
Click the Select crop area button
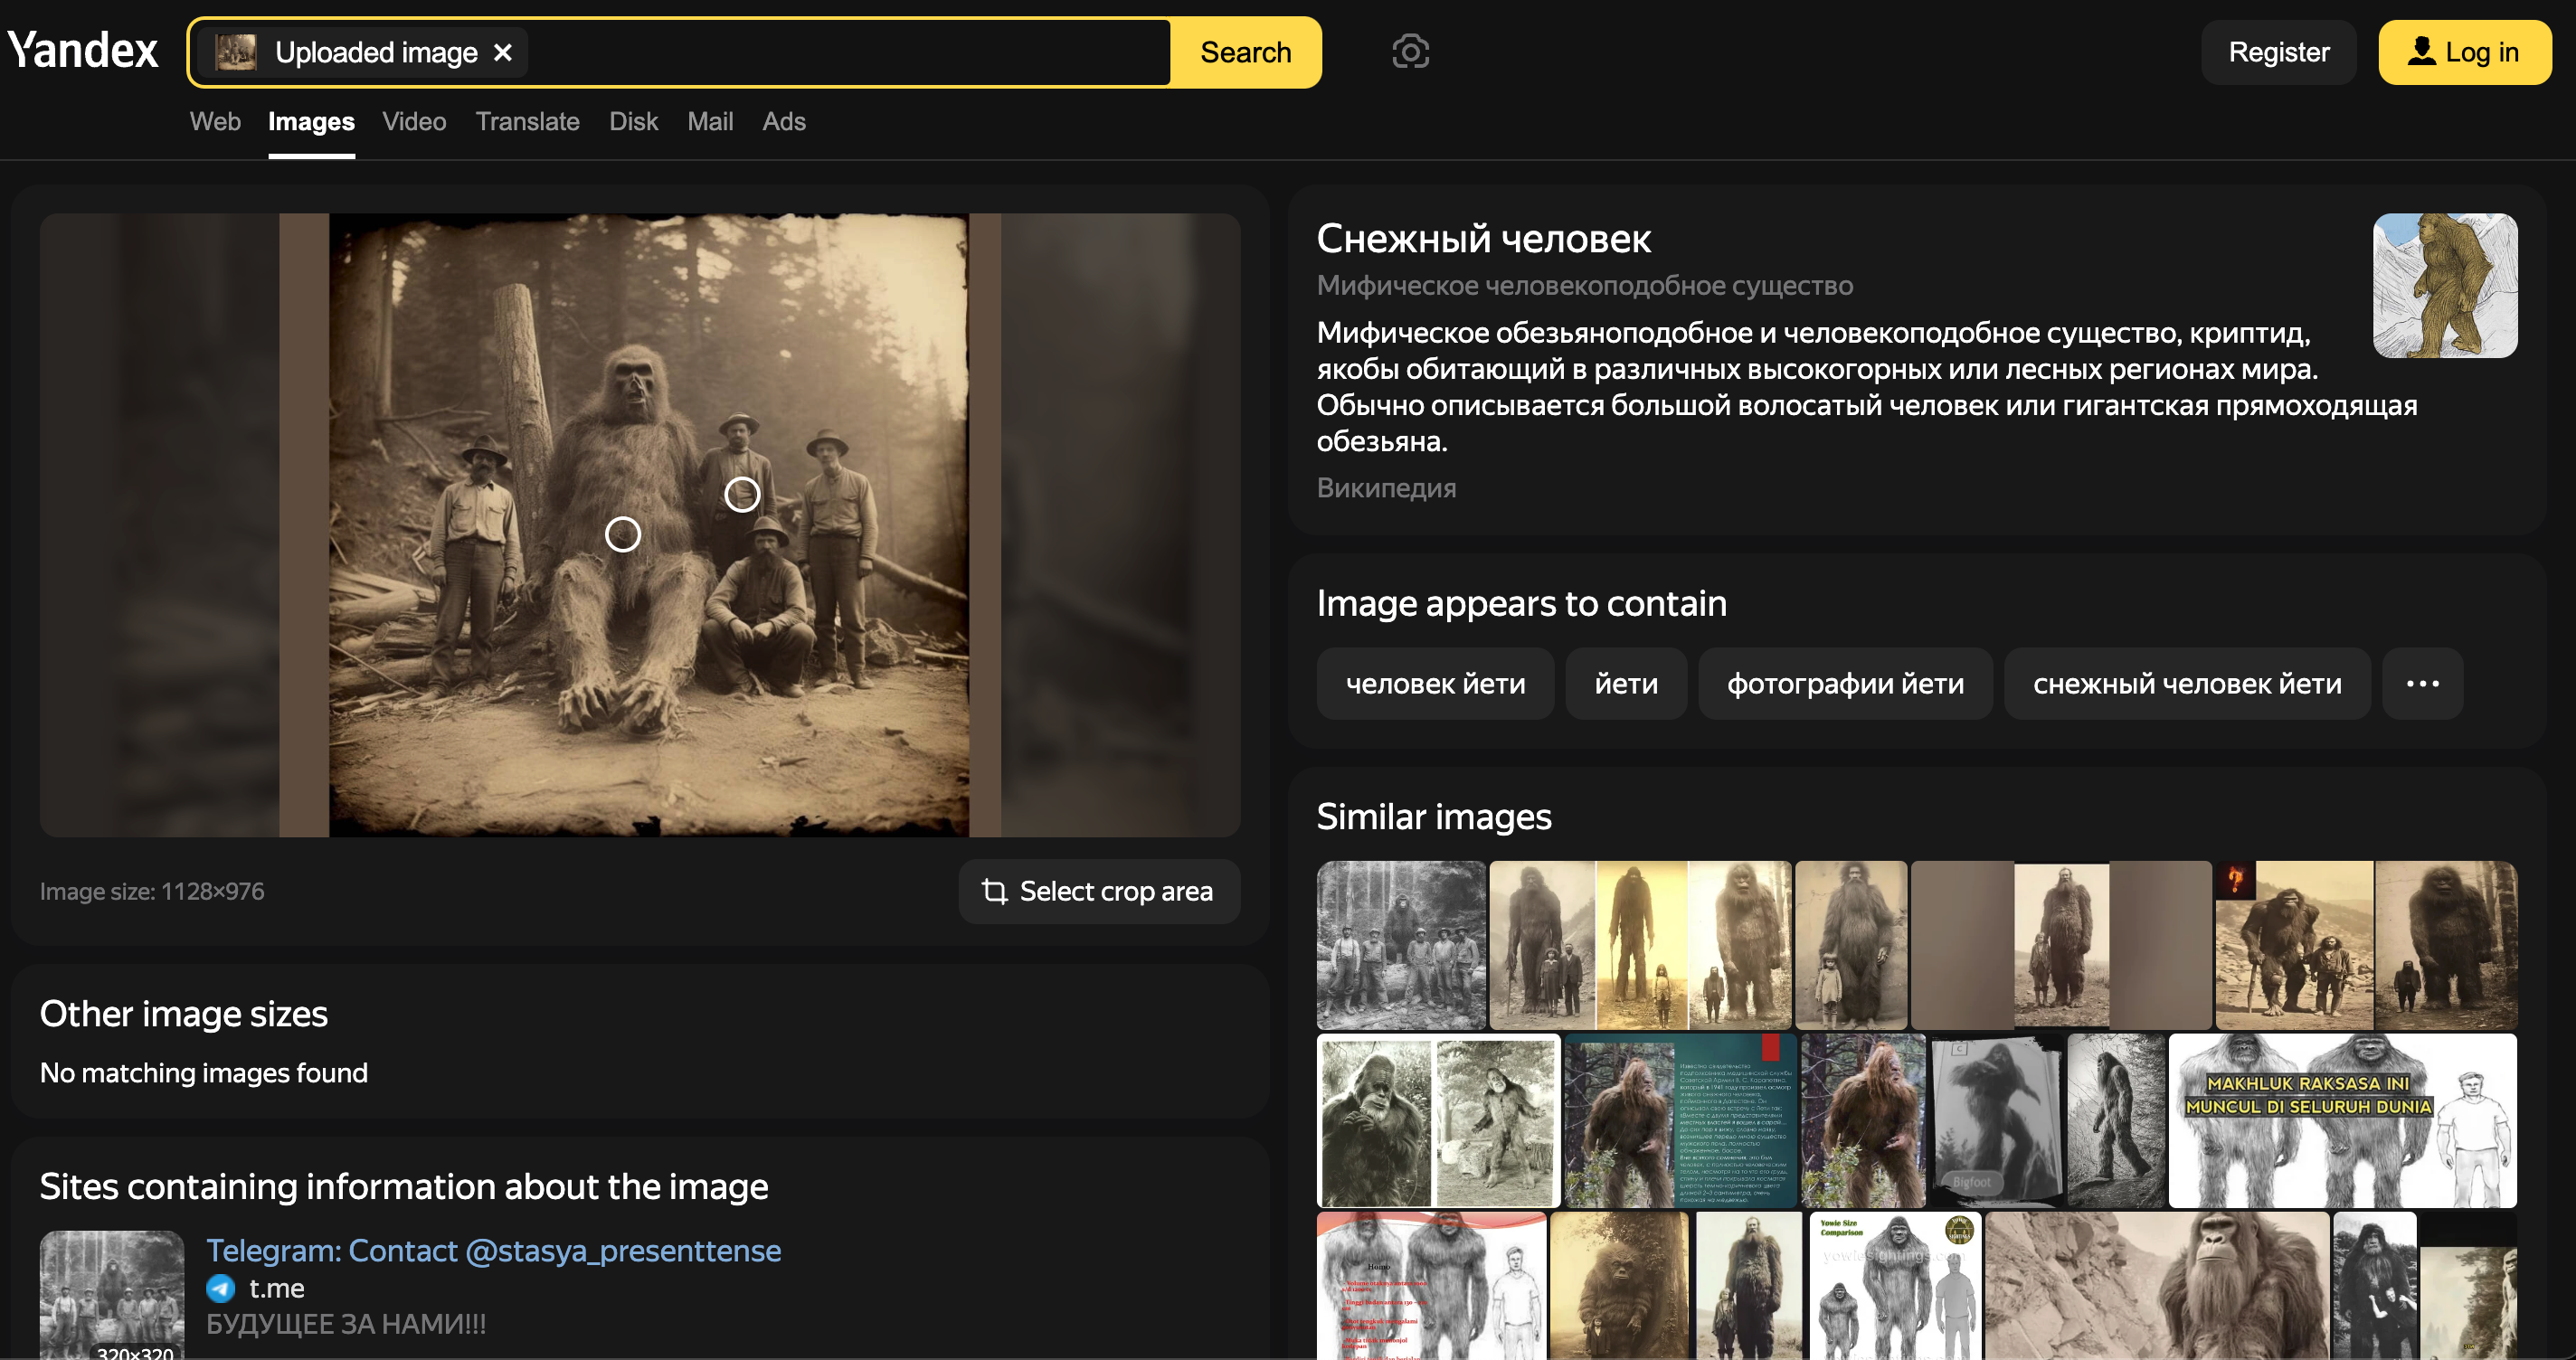pos(1098,891)
